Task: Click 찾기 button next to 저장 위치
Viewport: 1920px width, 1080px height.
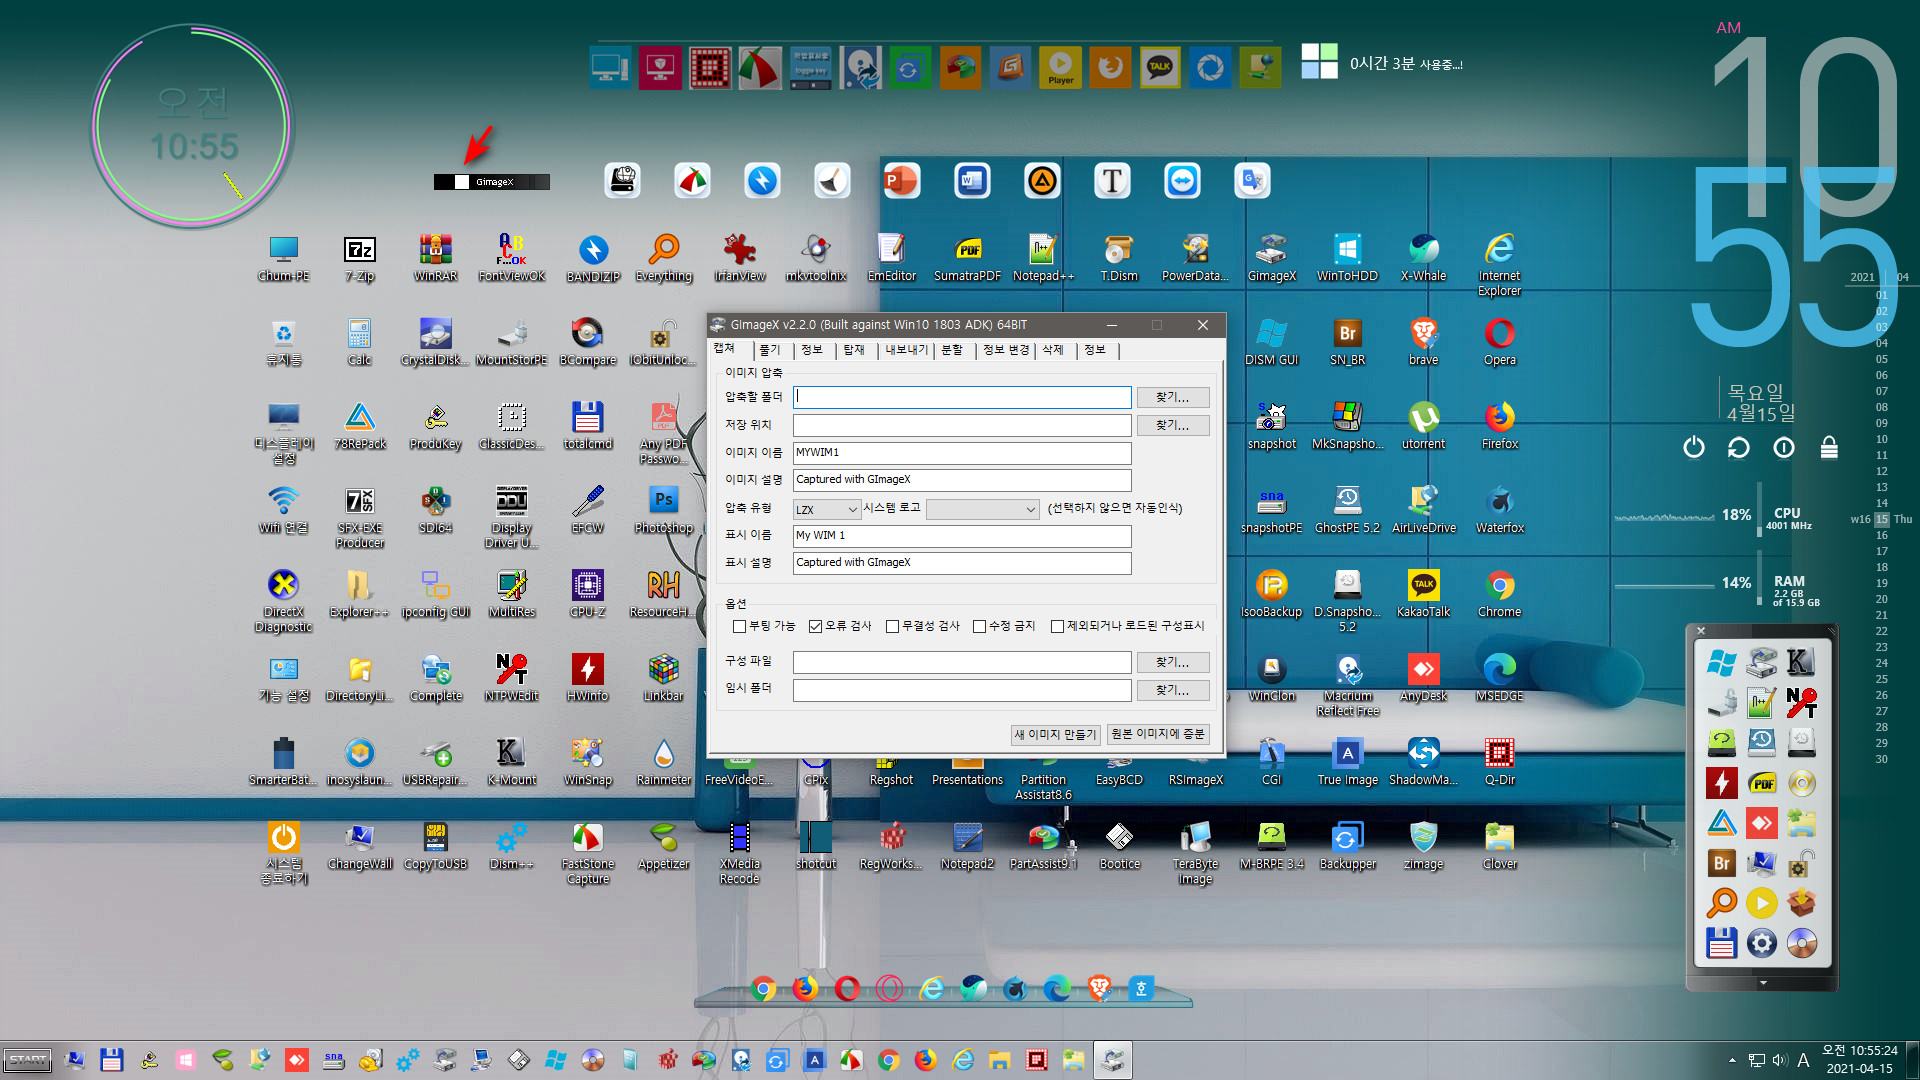Action: (1172, 426)
